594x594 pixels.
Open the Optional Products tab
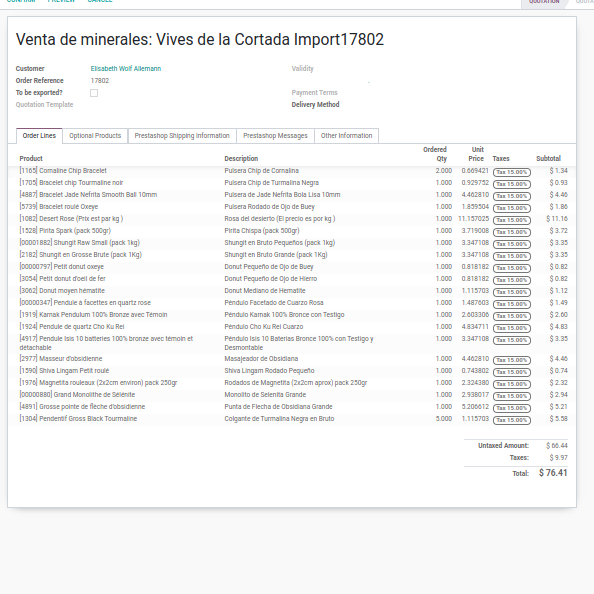[x=95, y=136]
